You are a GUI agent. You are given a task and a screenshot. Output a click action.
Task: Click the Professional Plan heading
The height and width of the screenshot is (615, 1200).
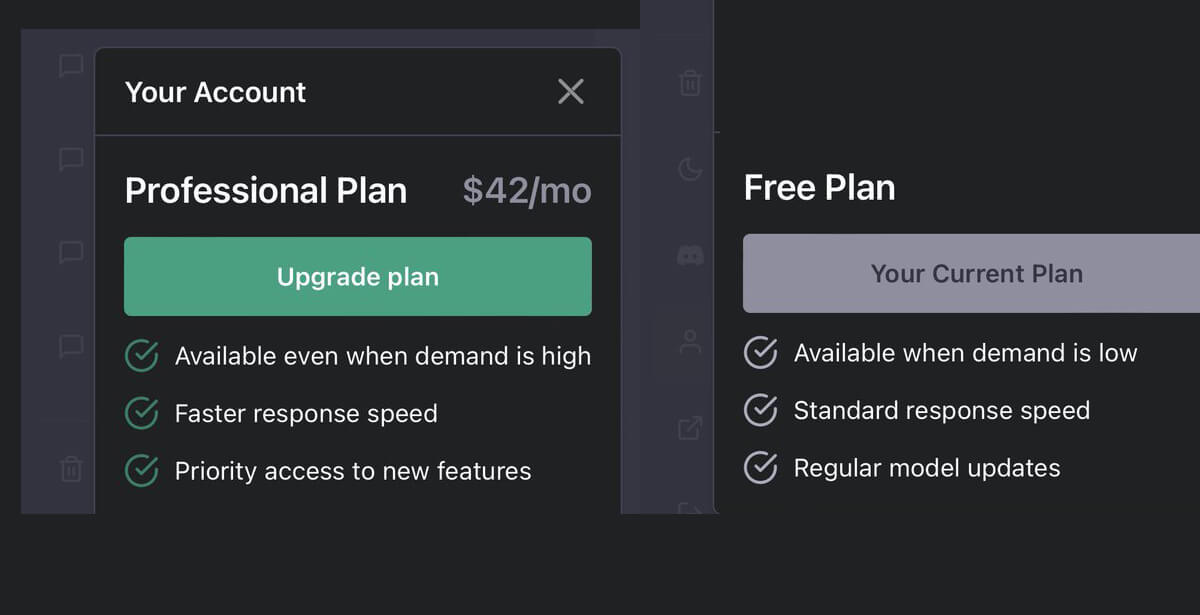point(266,190)
